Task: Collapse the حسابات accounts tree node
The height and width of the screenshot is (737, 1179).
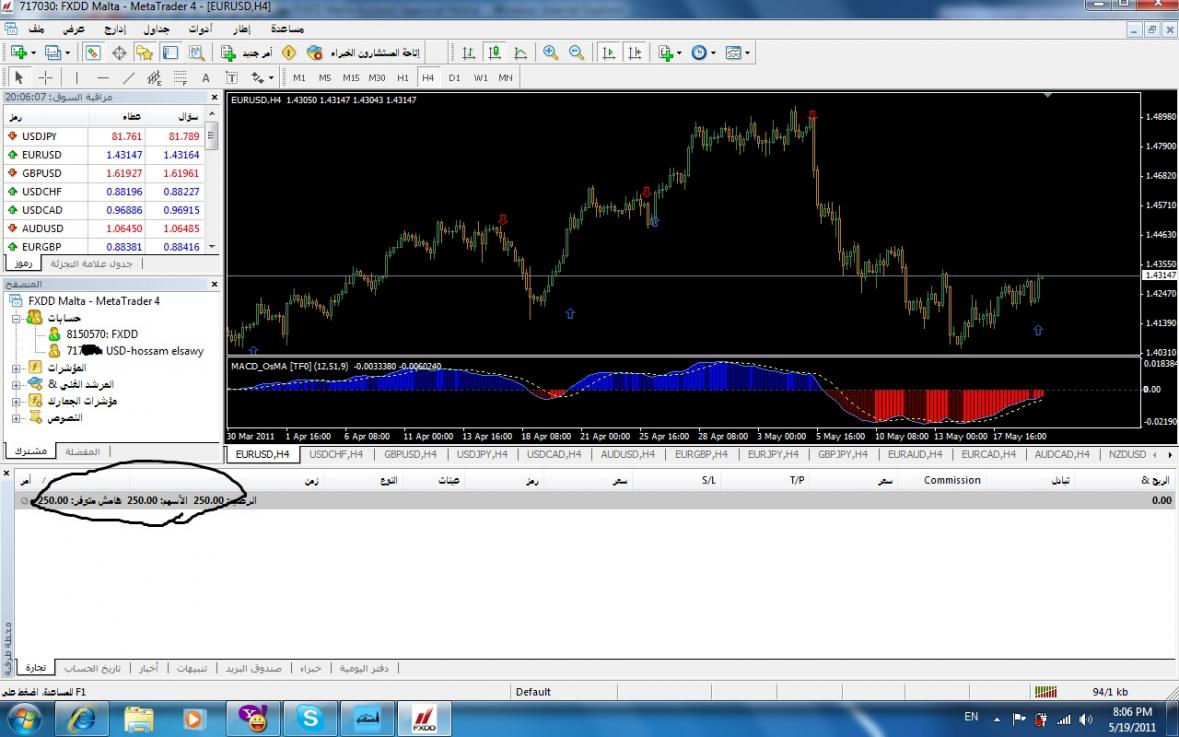Action: coord(16,318)
